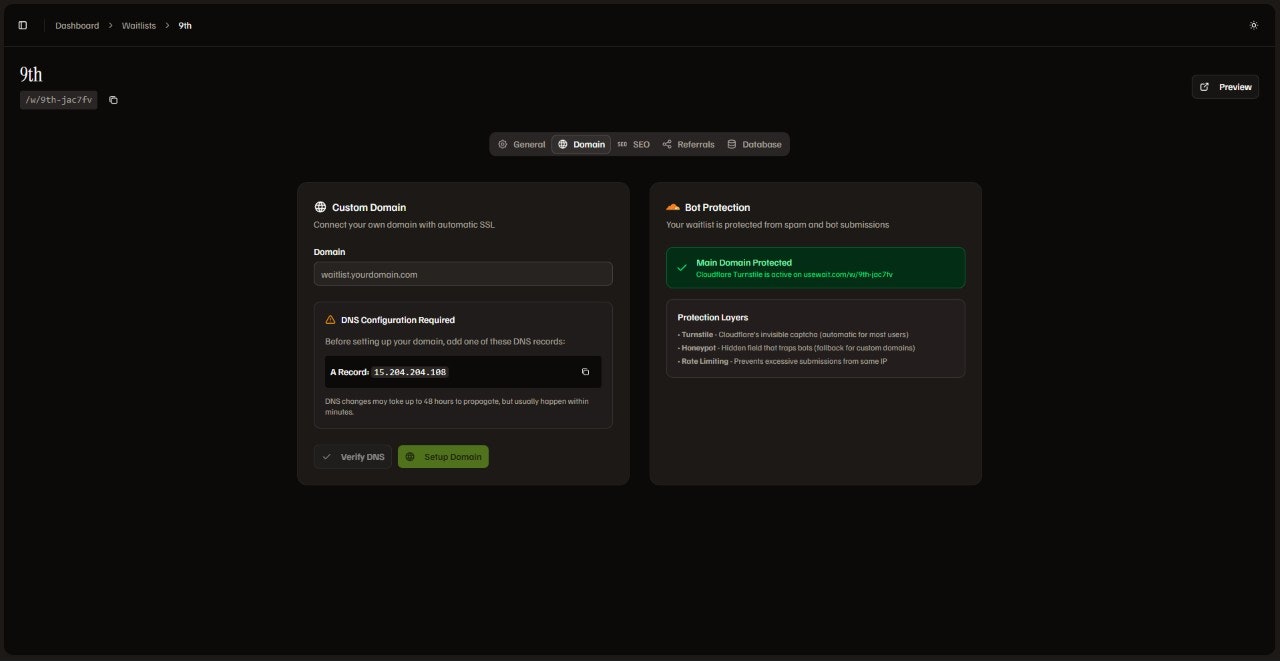Screen dimensions: 1280x661
Task: Click the globe icon on the Custom Domain card
Action: (320, 207)
